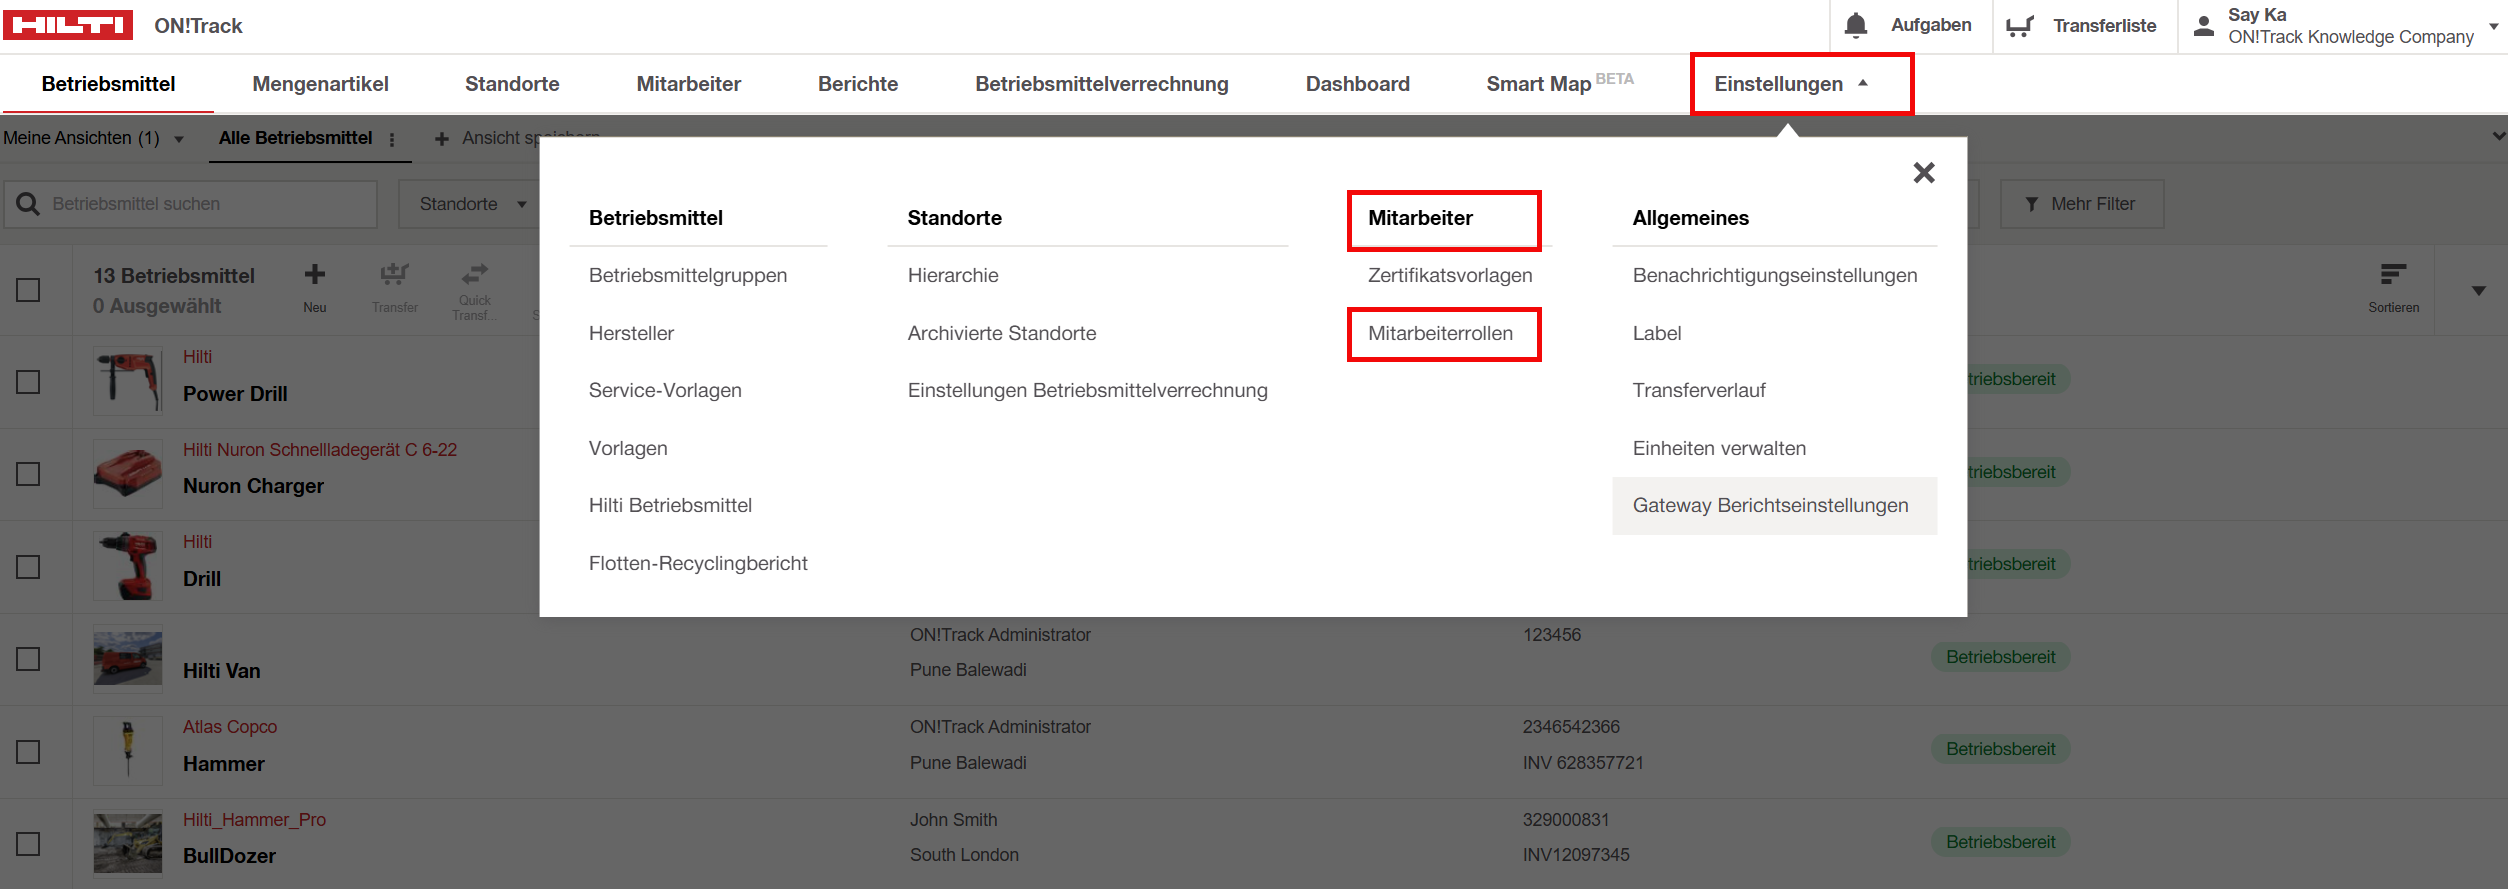Select the Betriebsmittel main tab

(108, 84)
